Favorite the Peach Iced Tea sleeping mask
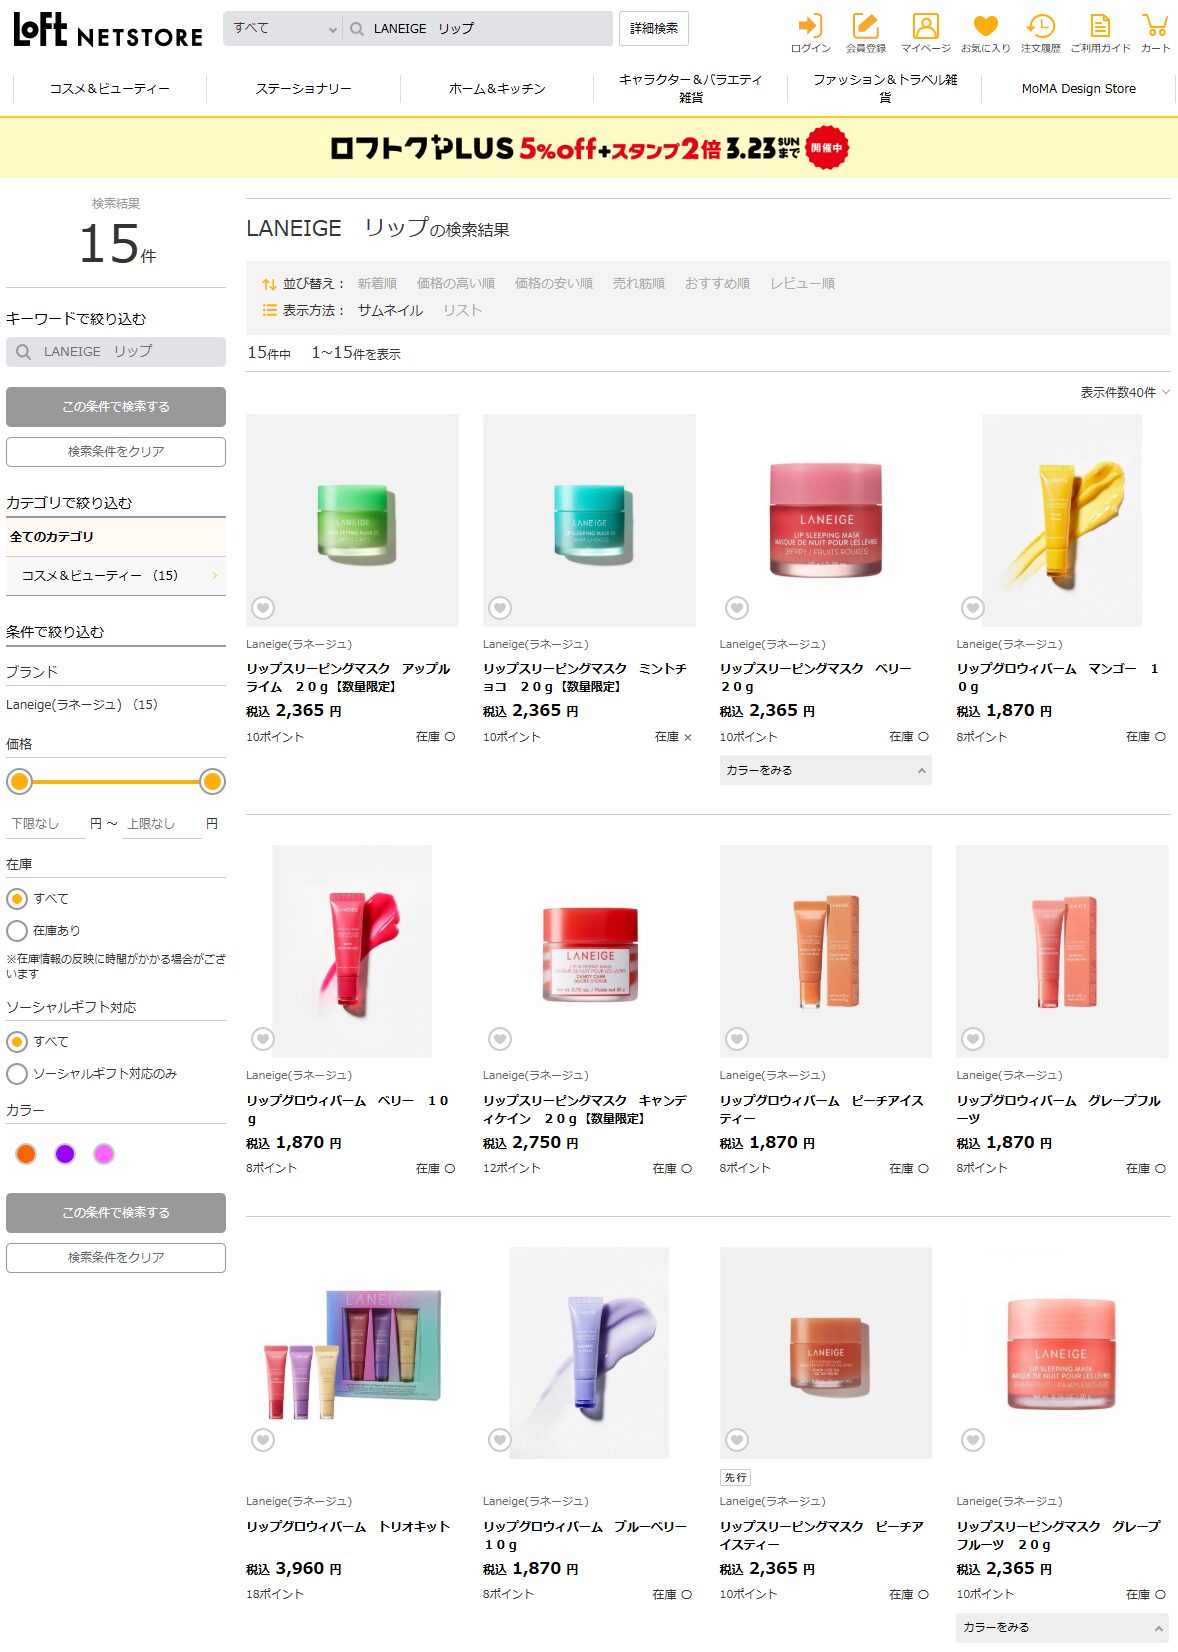The image size is (1178, 1652). [x=737, y=1440]
